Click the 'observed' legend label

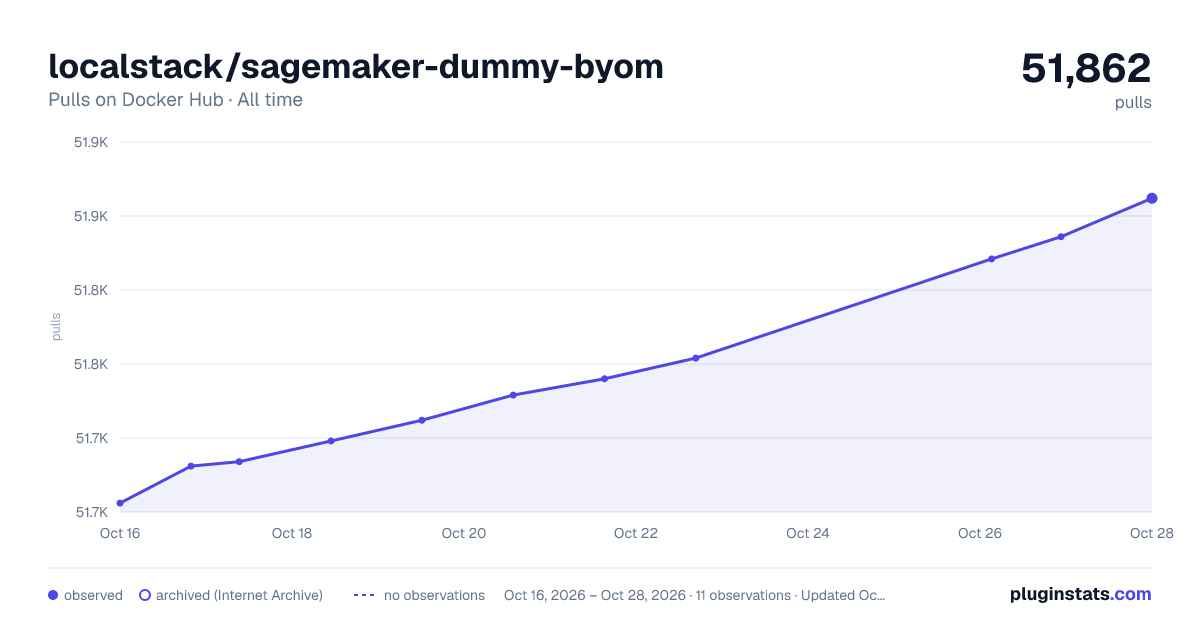(x=93, y=595)
